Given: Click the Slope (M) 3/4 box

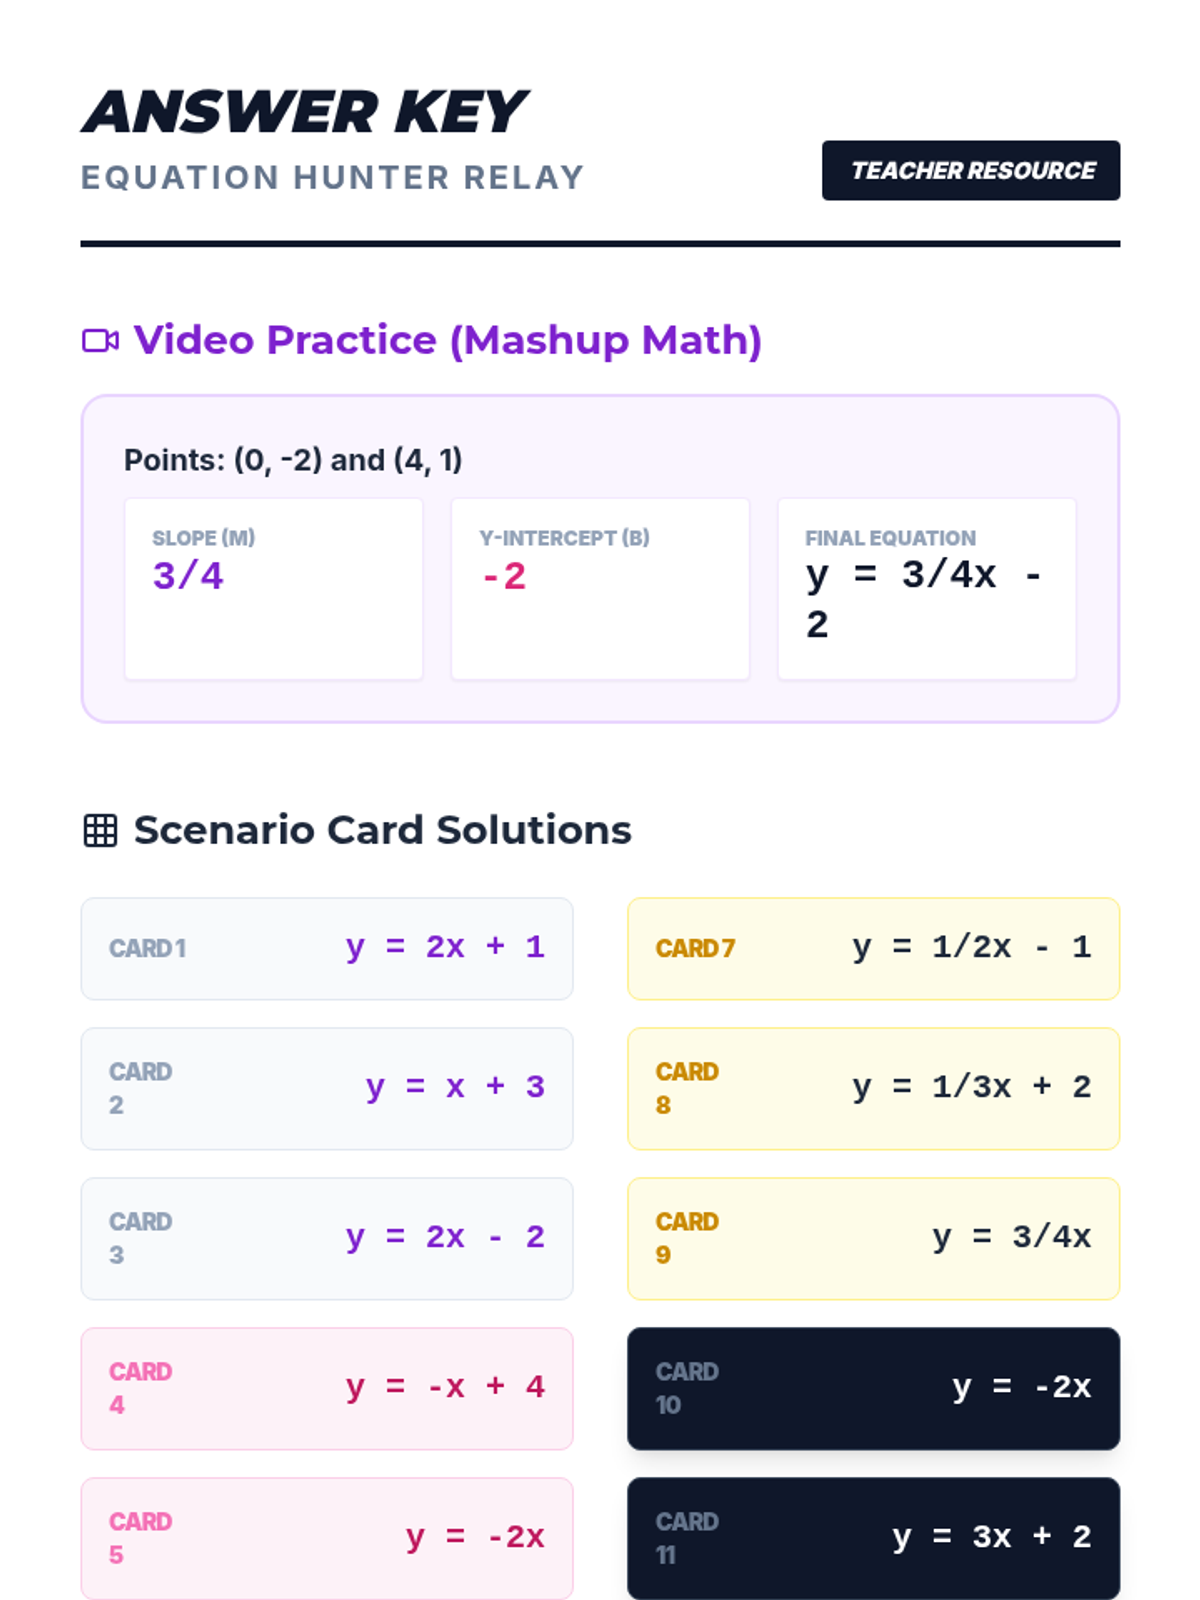Looking at the screenshot, I should click(273, 588).
